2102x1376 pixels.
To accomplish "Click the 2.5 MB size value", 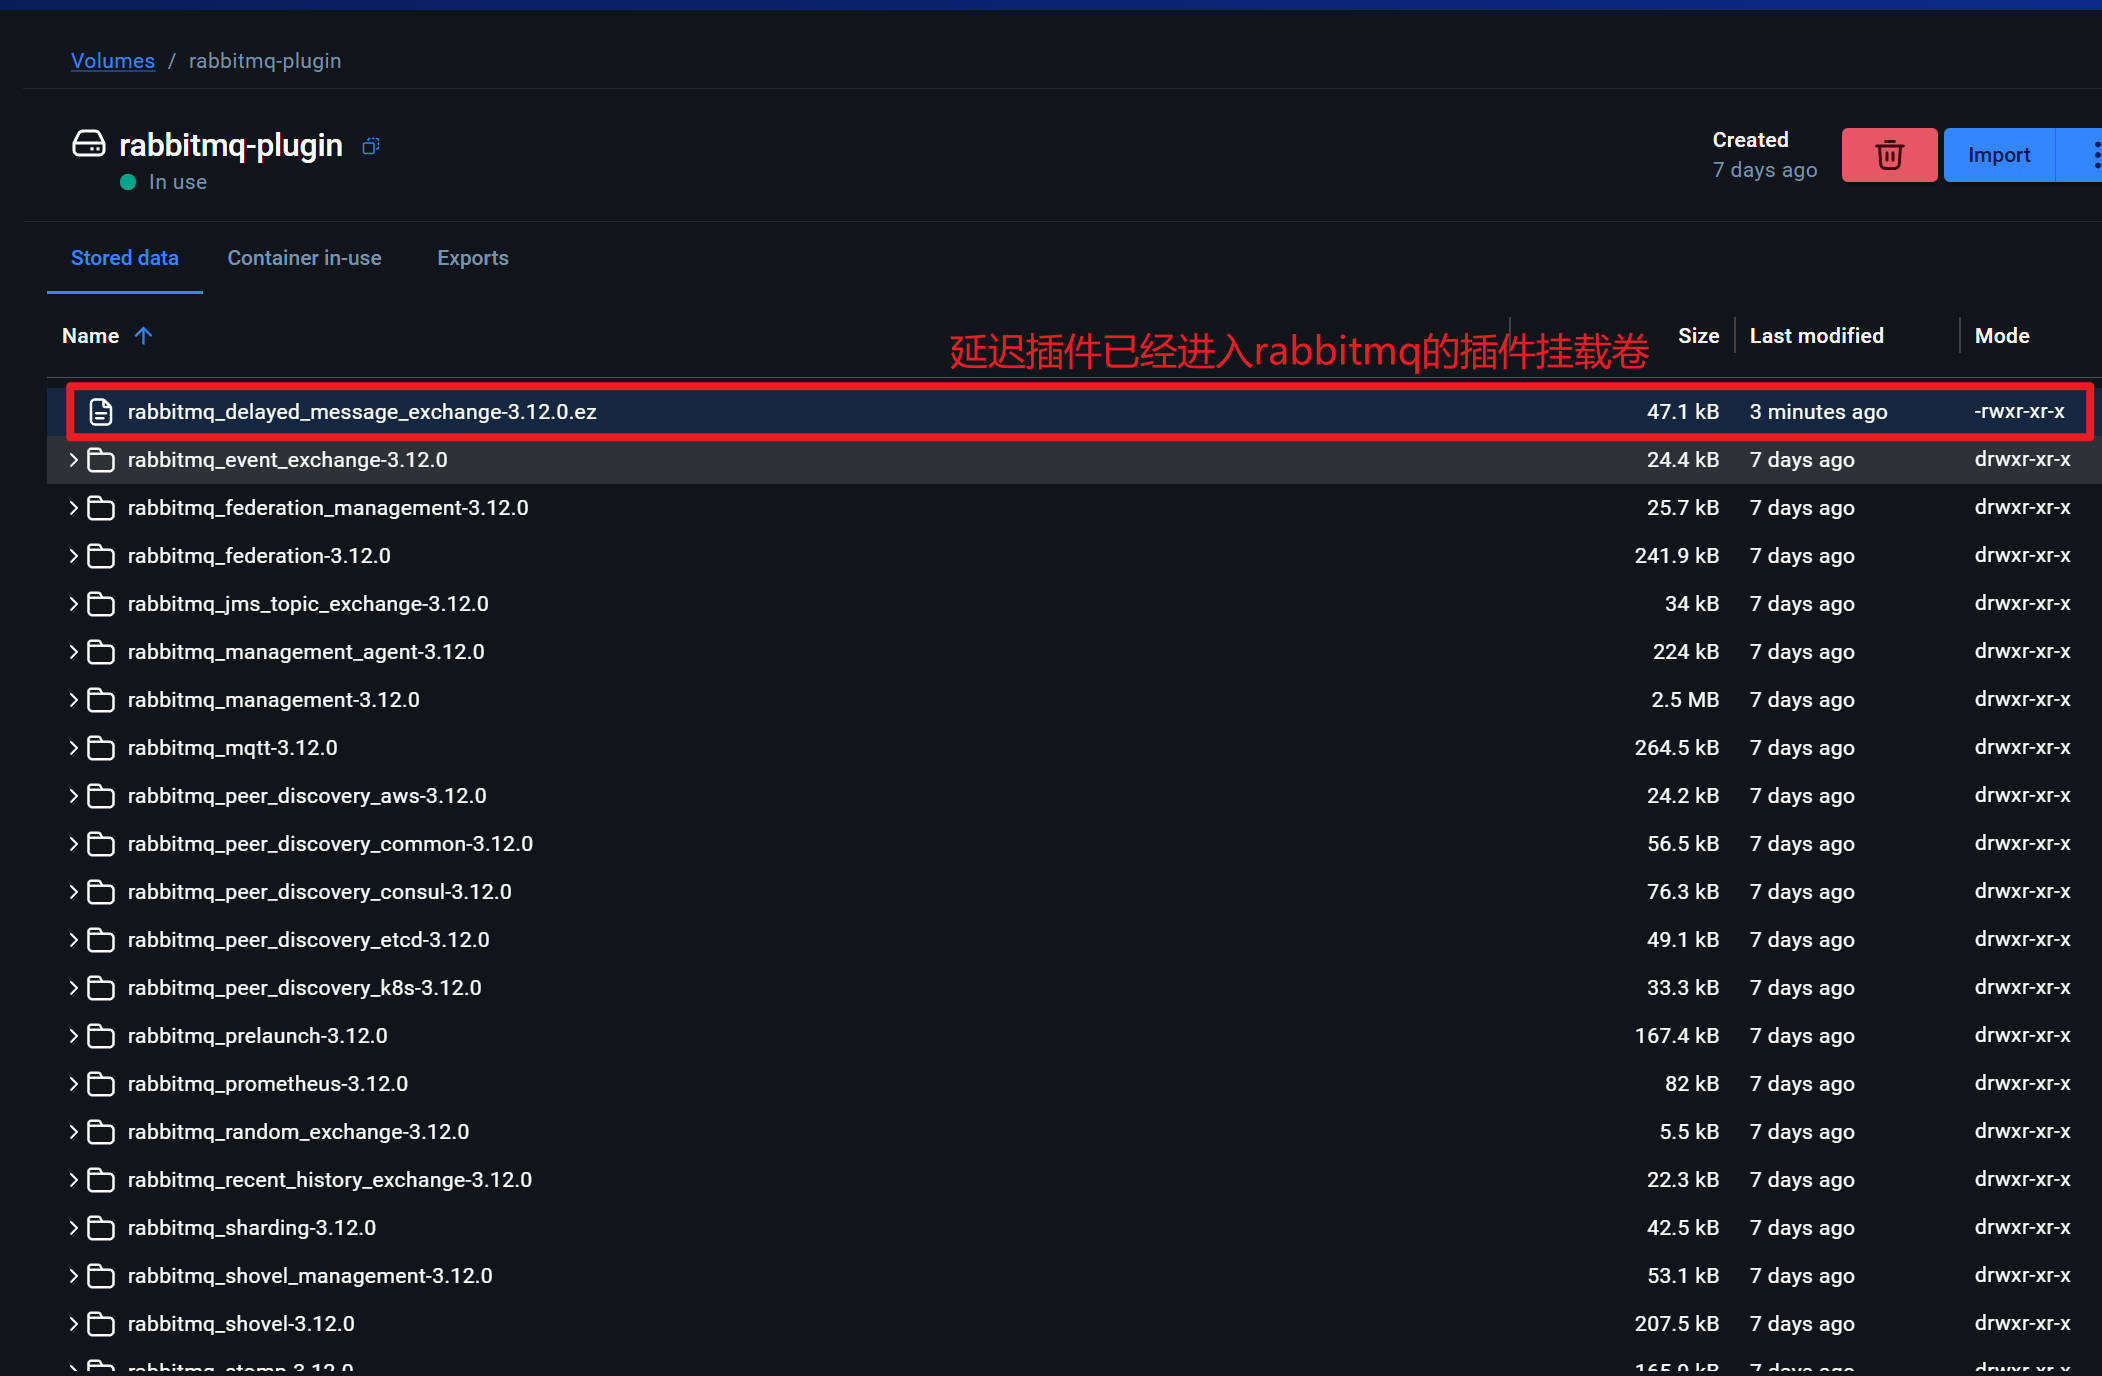I will (1685, 700).
